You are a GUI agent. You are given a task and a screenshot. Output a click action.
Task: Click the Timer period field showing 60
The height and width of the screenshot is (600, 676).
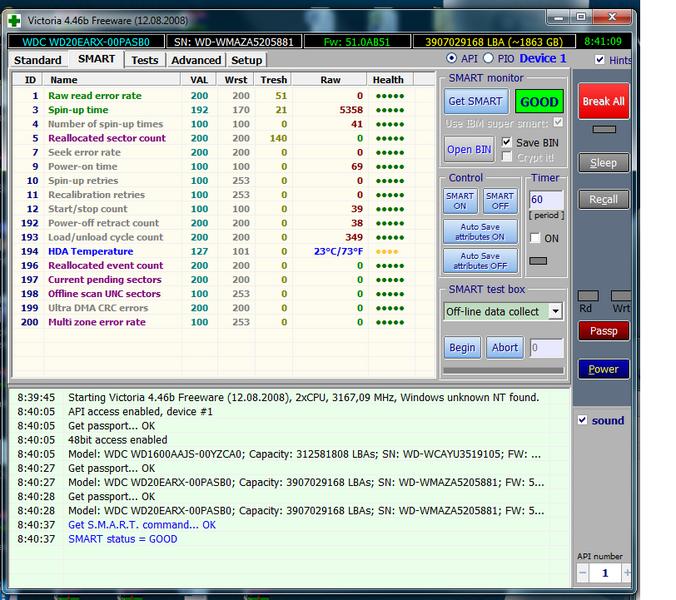pyautogui.click(x=546, y=200)
